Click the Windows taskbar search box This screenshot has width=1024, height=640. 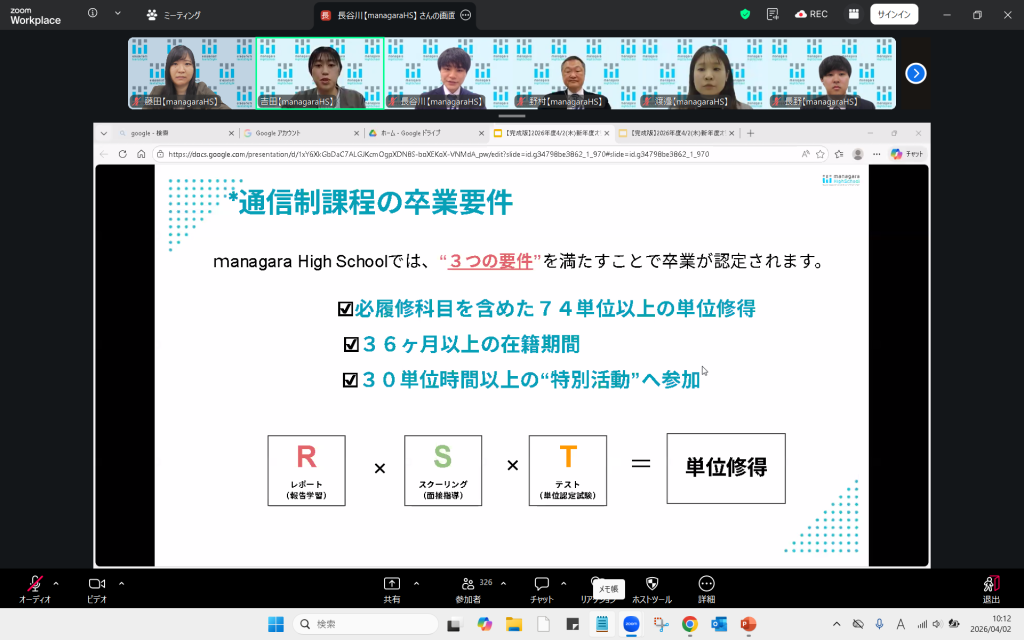[365, 624]
